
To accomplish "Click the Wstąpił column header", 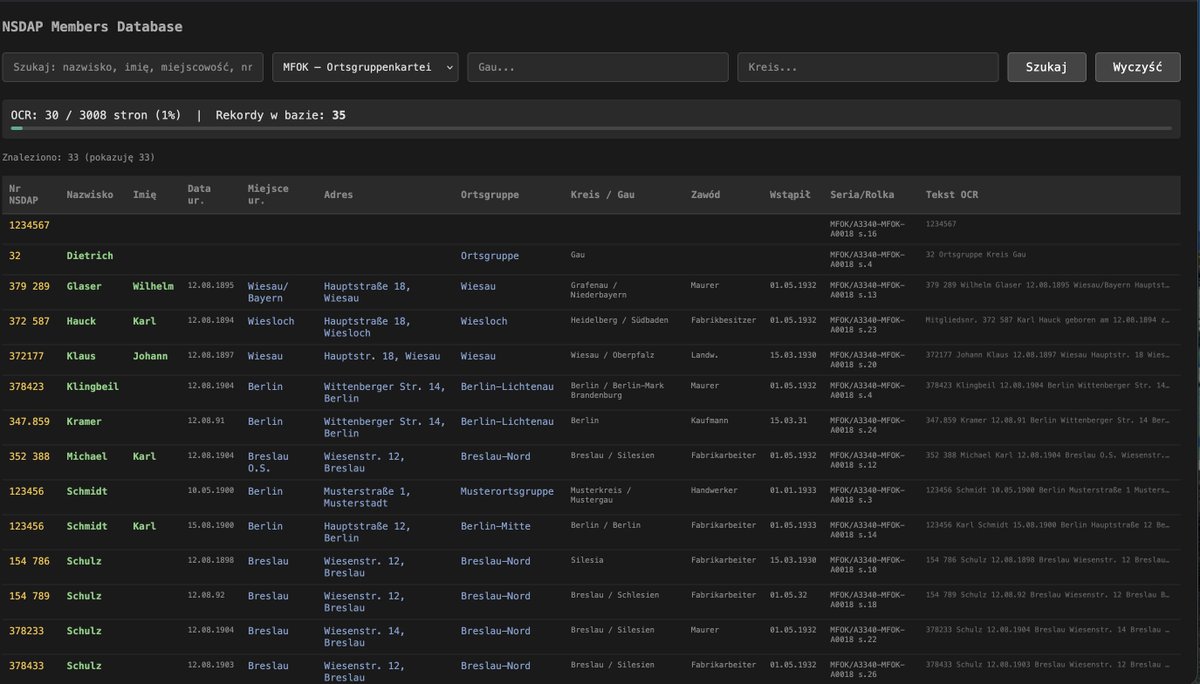I will point(790,195).
